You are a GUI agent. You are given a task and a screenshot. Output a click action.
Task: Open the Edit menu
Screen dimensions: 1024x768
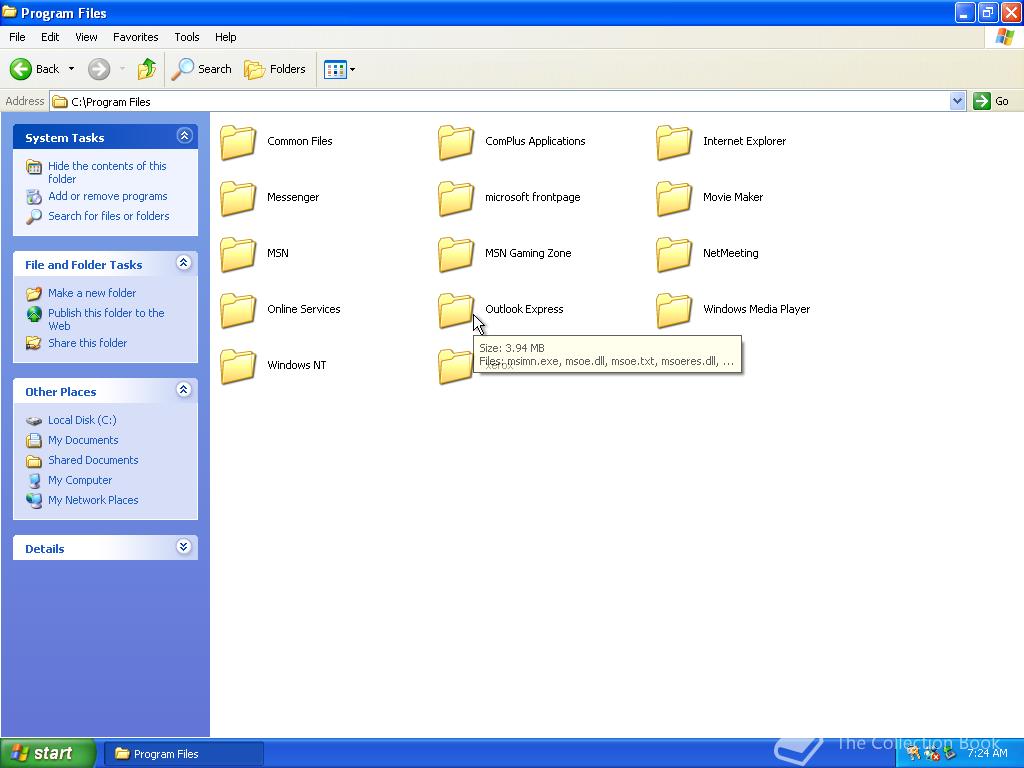click(x=50, y=37)
